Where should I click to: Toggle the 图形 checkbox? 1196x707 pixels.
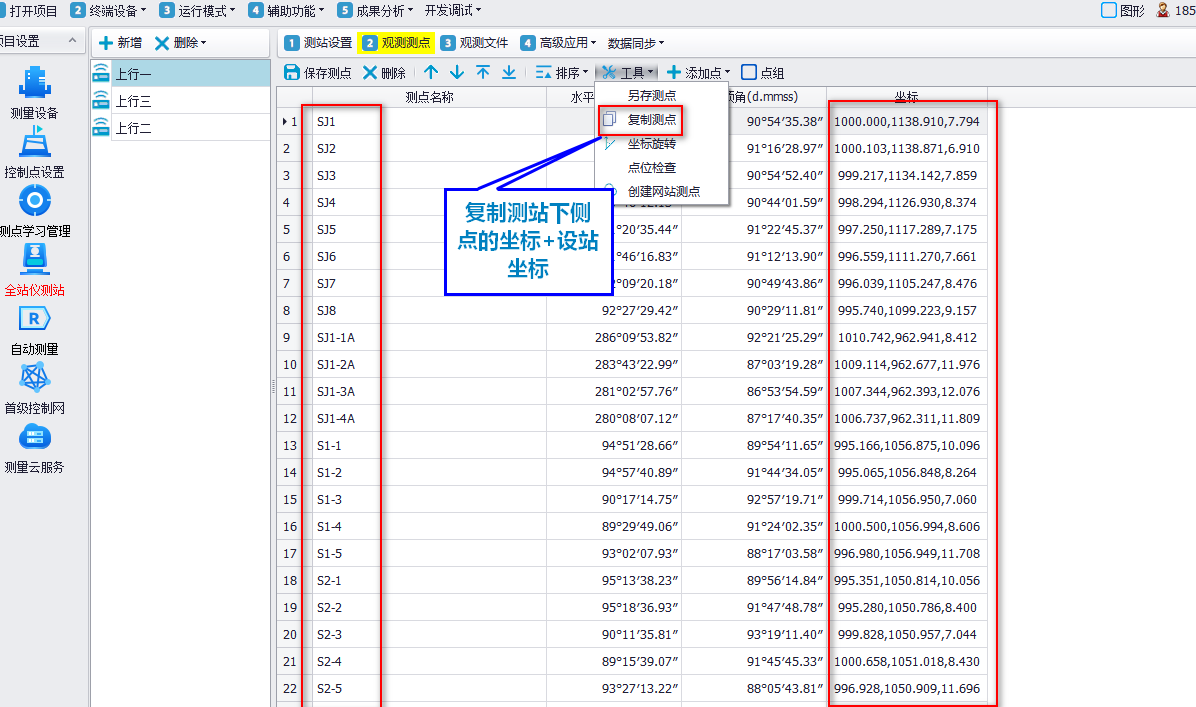1108,10
